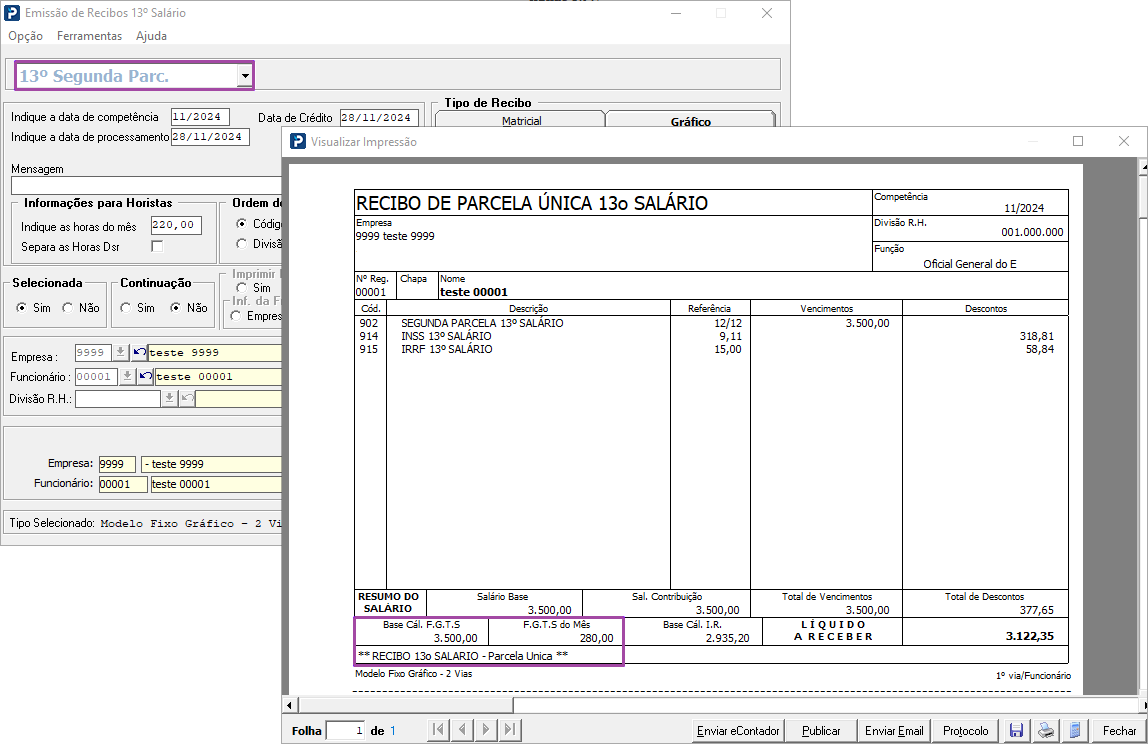
Task: Go to the previous preview page
Action: pos(462,729)
